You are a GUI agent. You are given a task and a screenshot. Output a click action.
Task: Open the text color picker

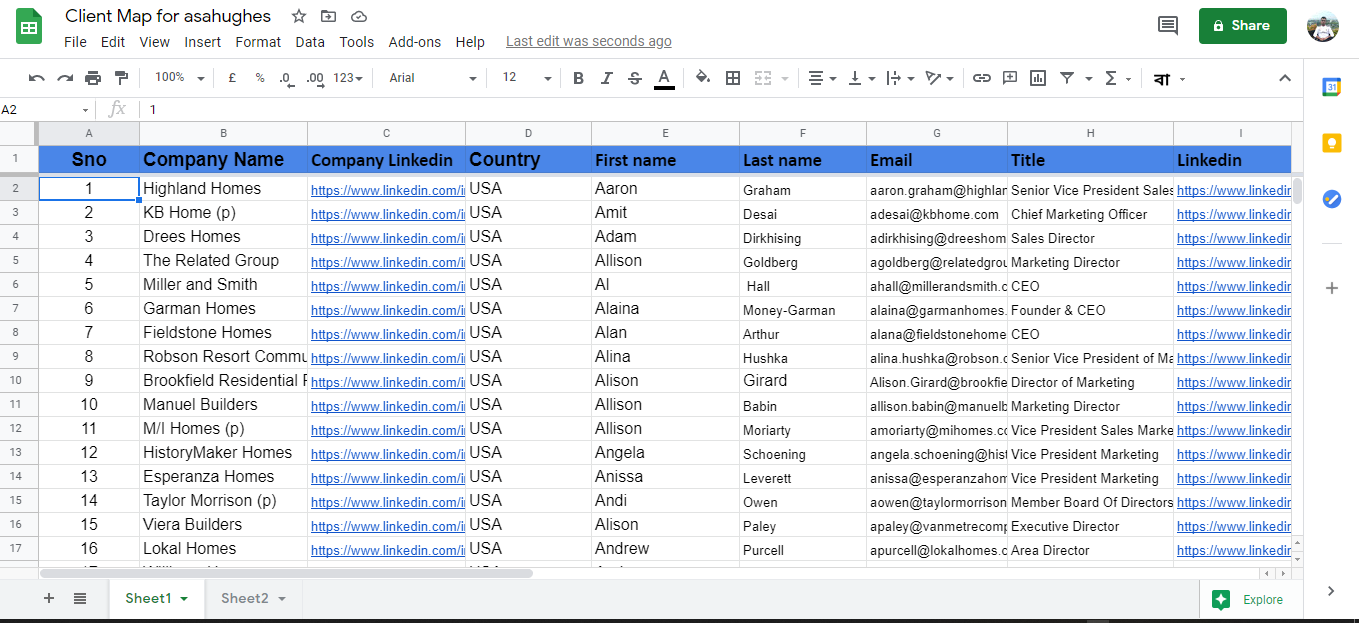tap(664, 77)
